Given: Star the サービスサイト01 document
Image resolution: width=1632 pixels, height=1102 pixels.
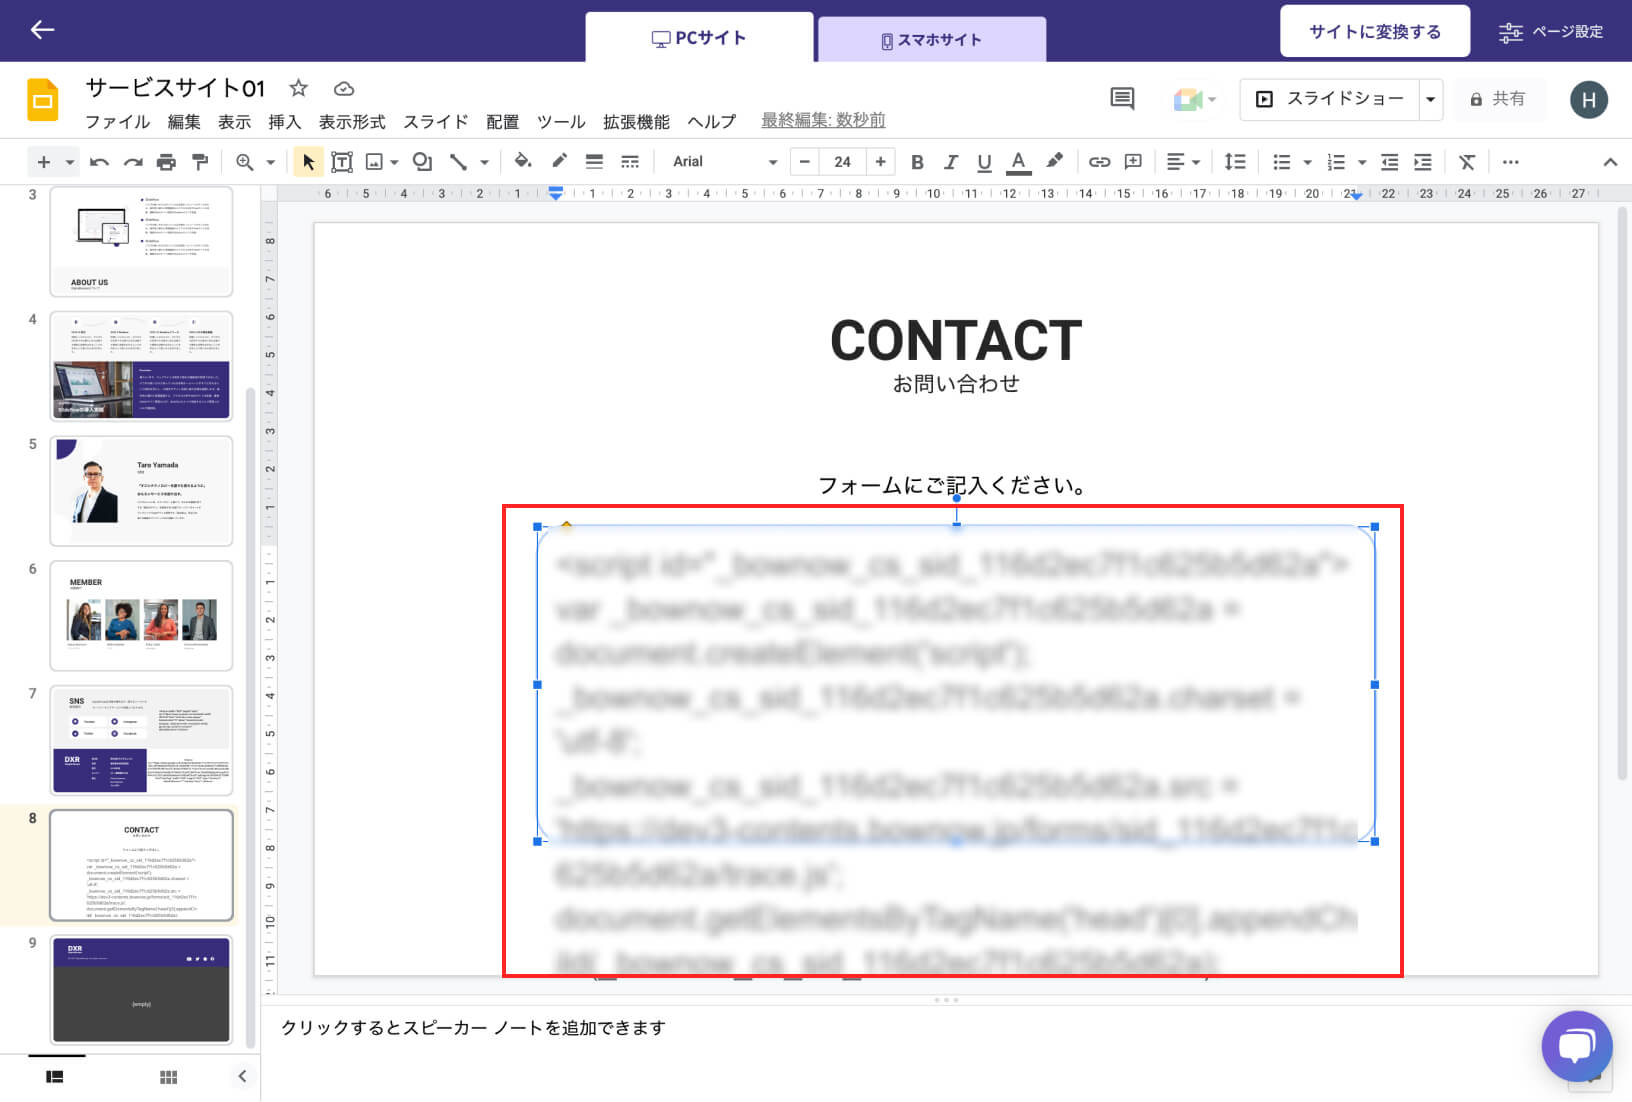Looking at the screenshot, I should pos(298,88).
